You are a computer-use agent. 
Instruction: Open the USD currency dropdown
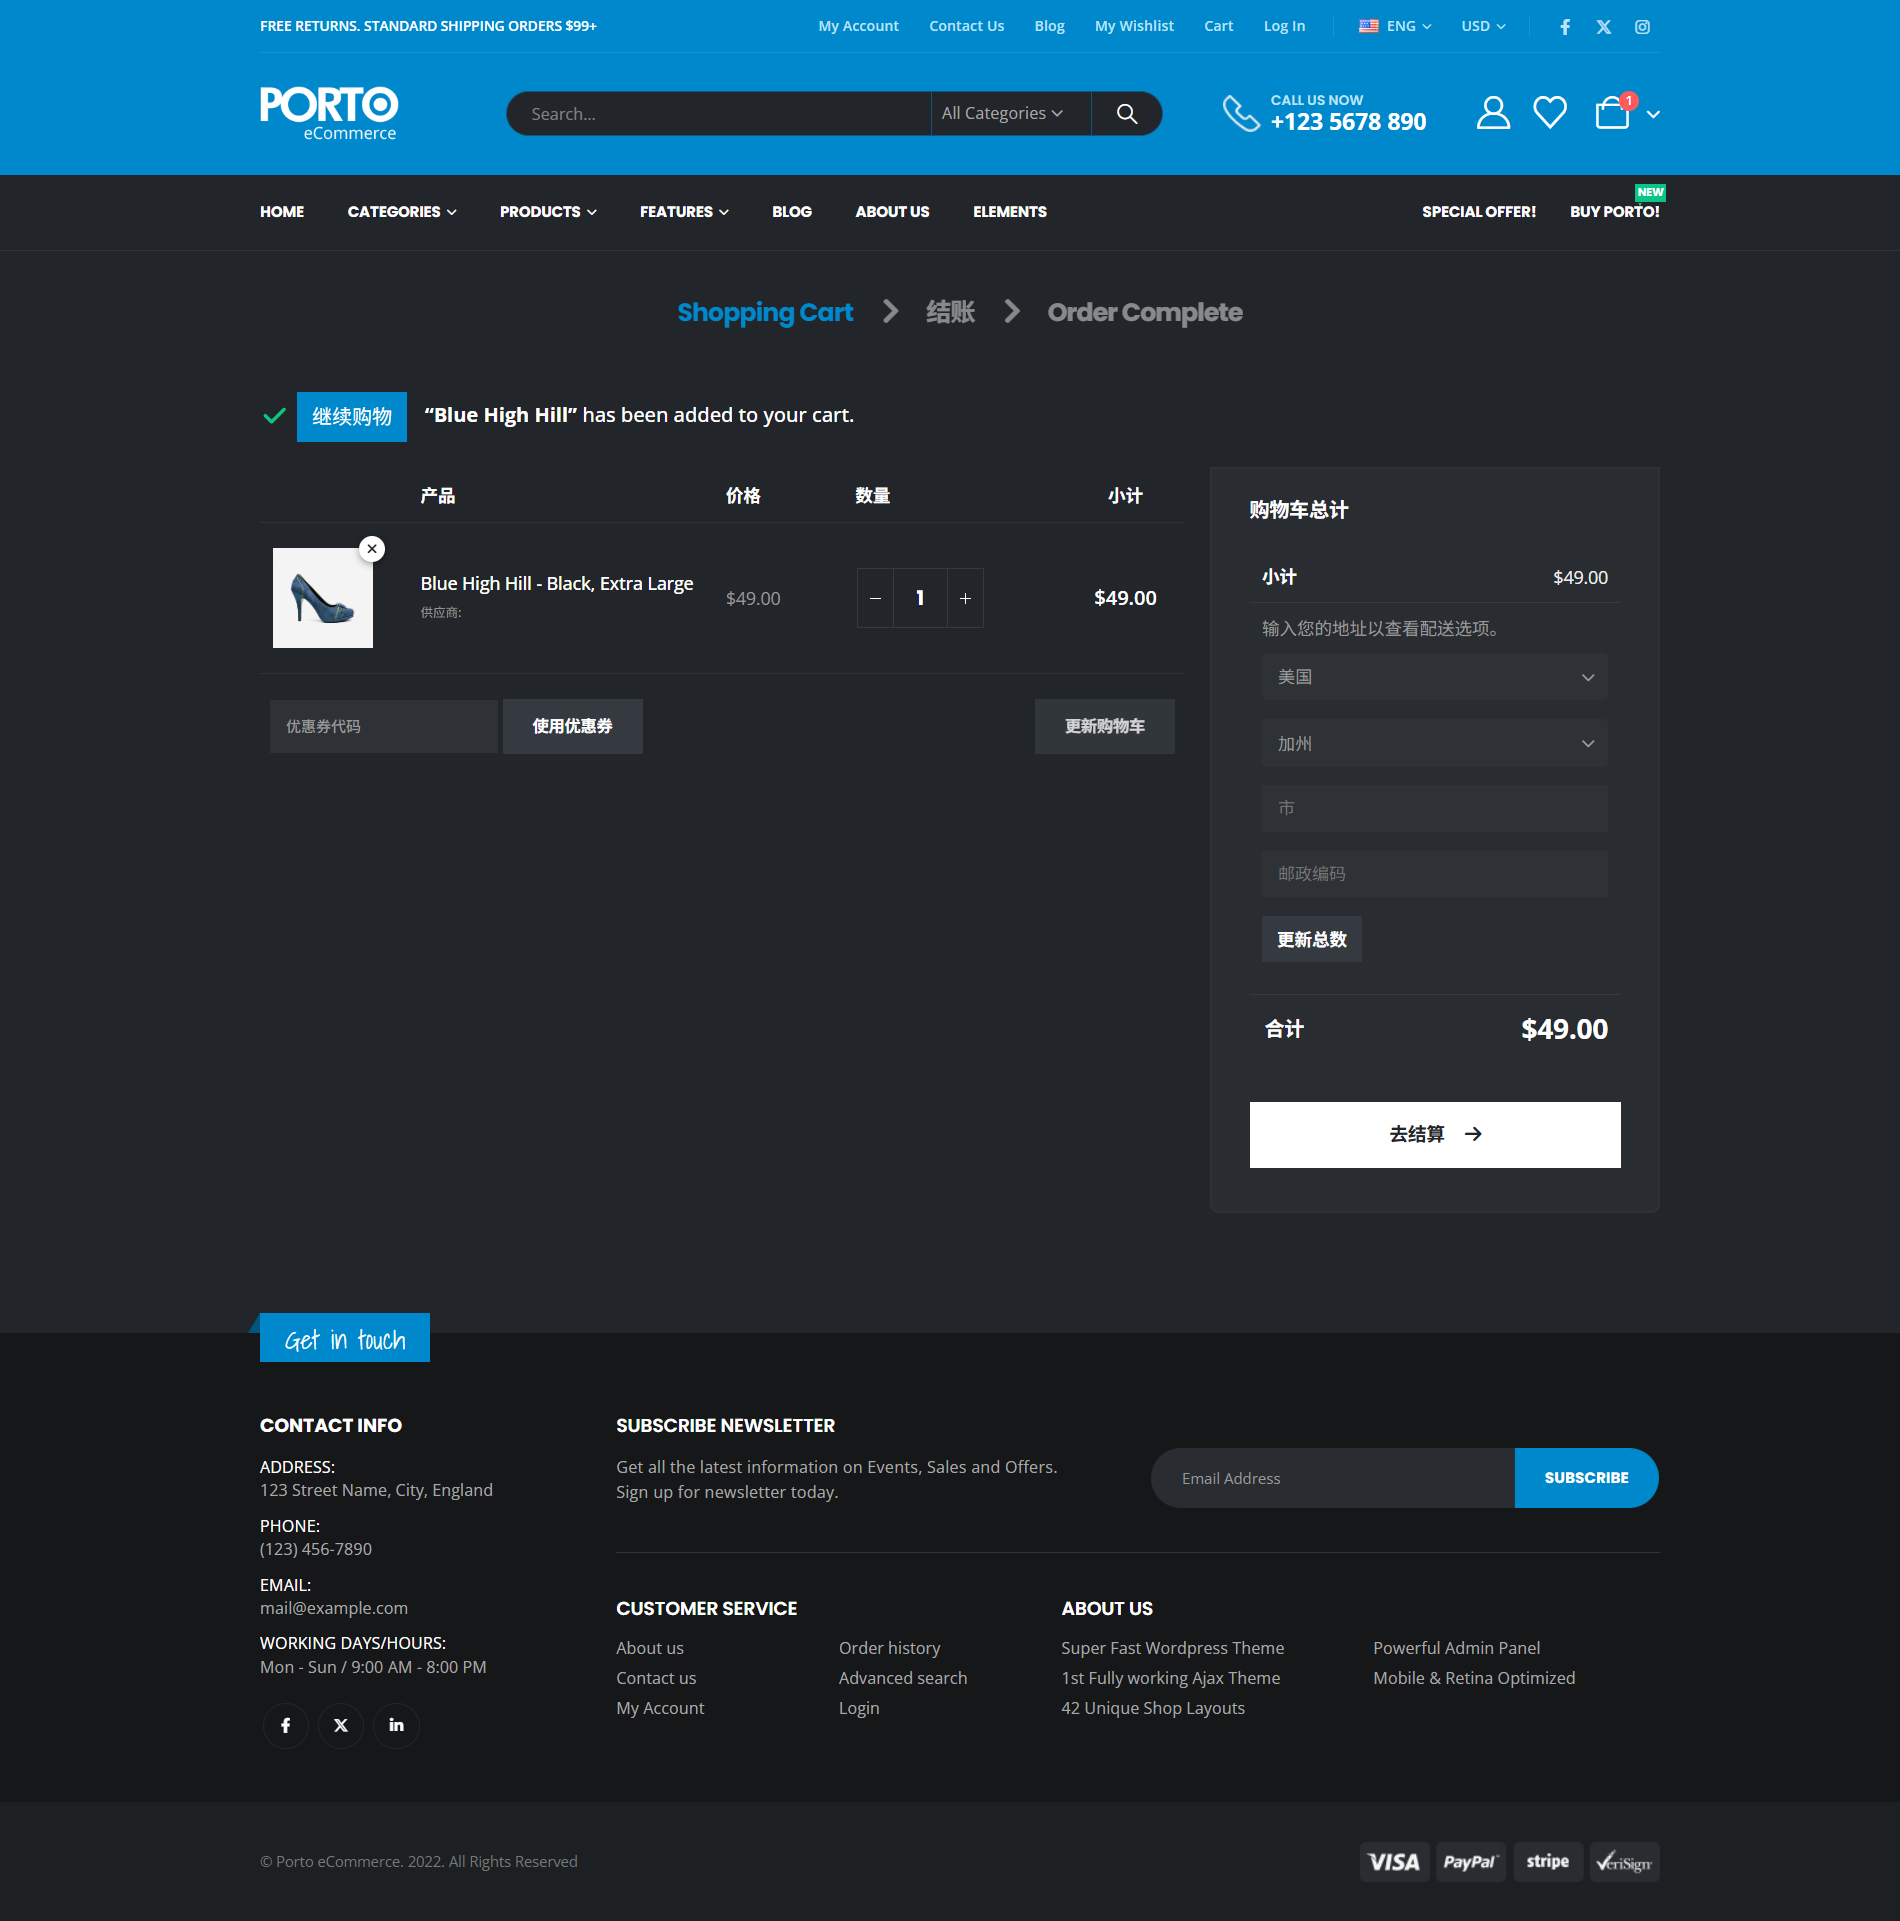pyautogui.click(x=1483, y=27)
